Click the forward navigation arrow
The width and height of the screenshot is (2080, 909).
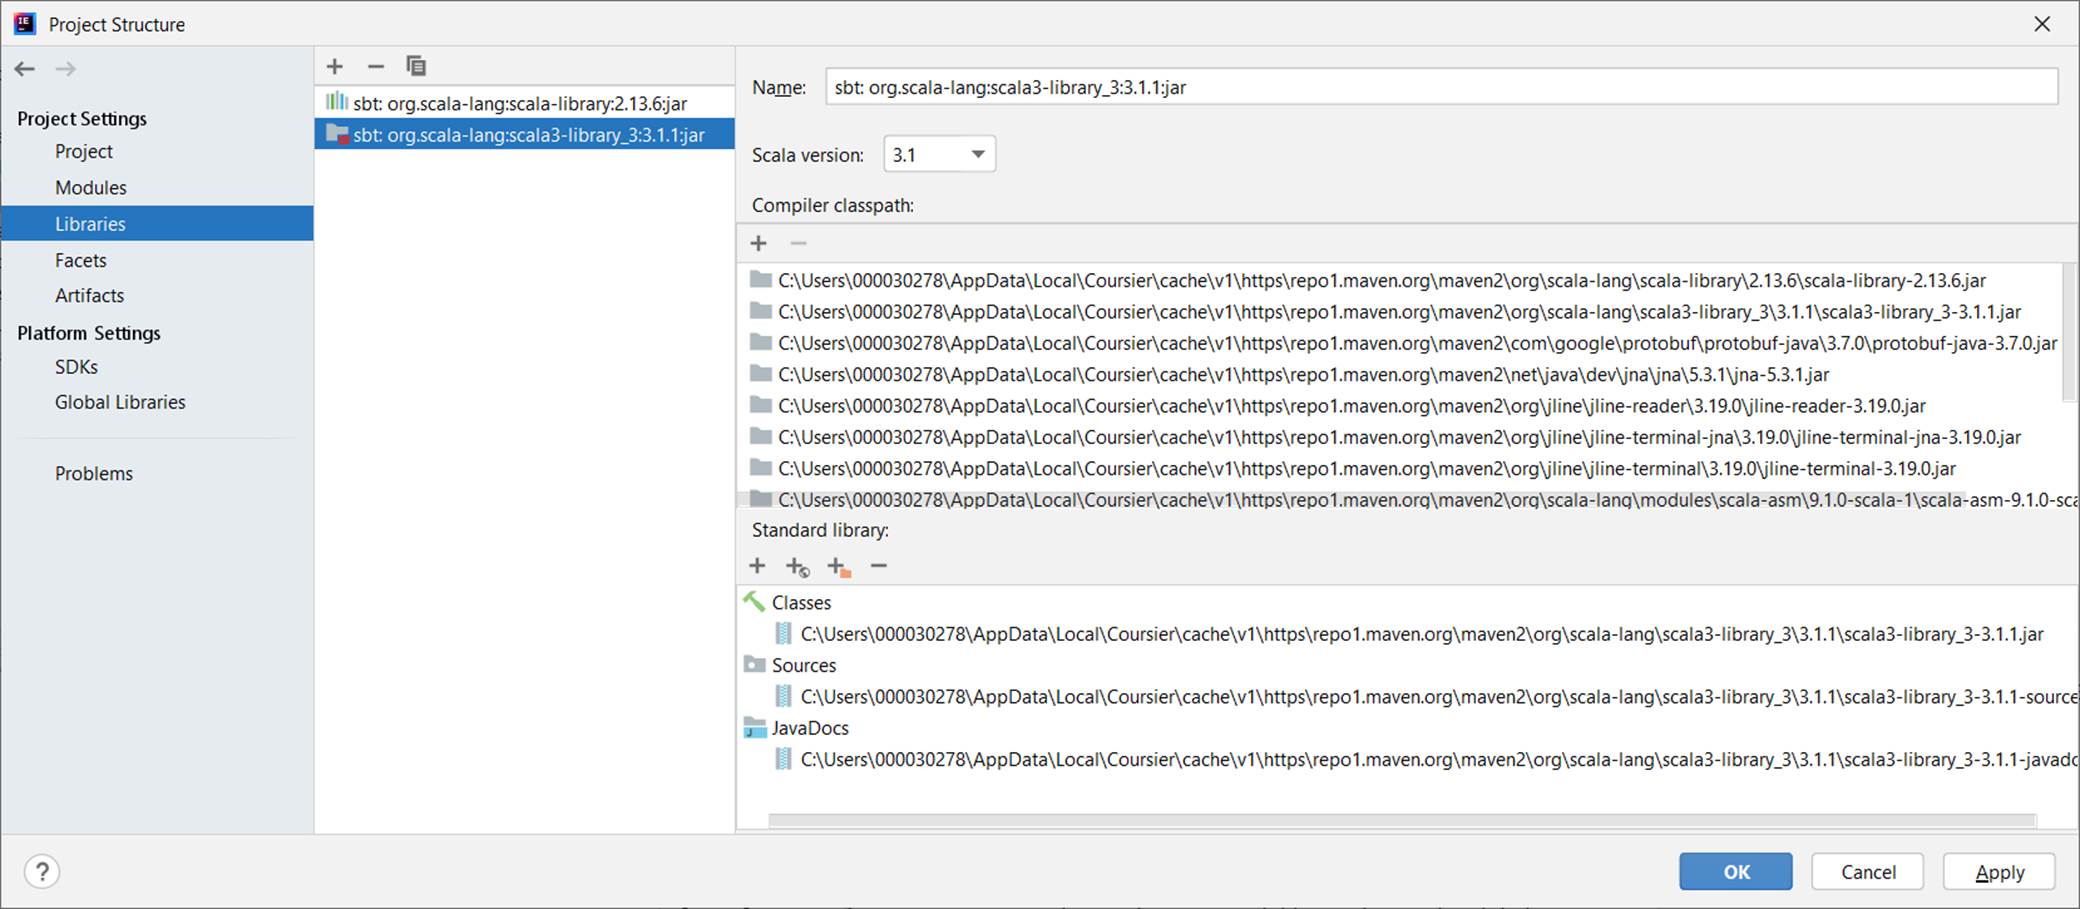(66, 69)
